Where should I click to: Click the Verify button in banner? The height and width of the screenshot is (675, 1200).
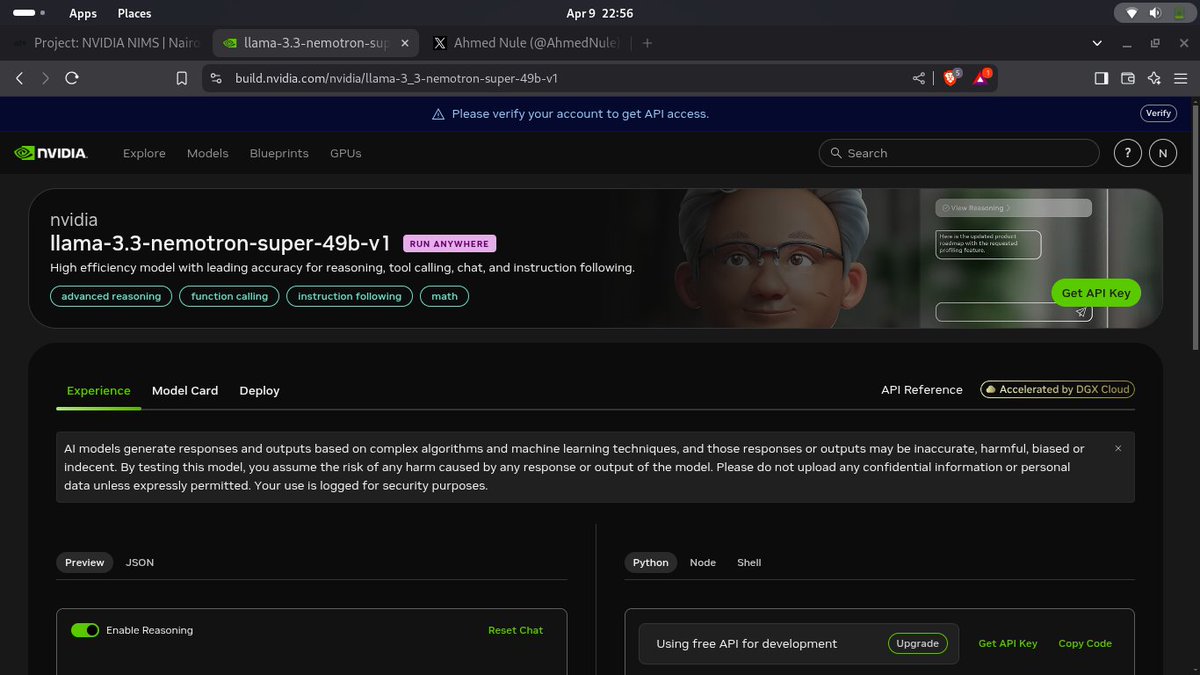tap(1158, 114)
